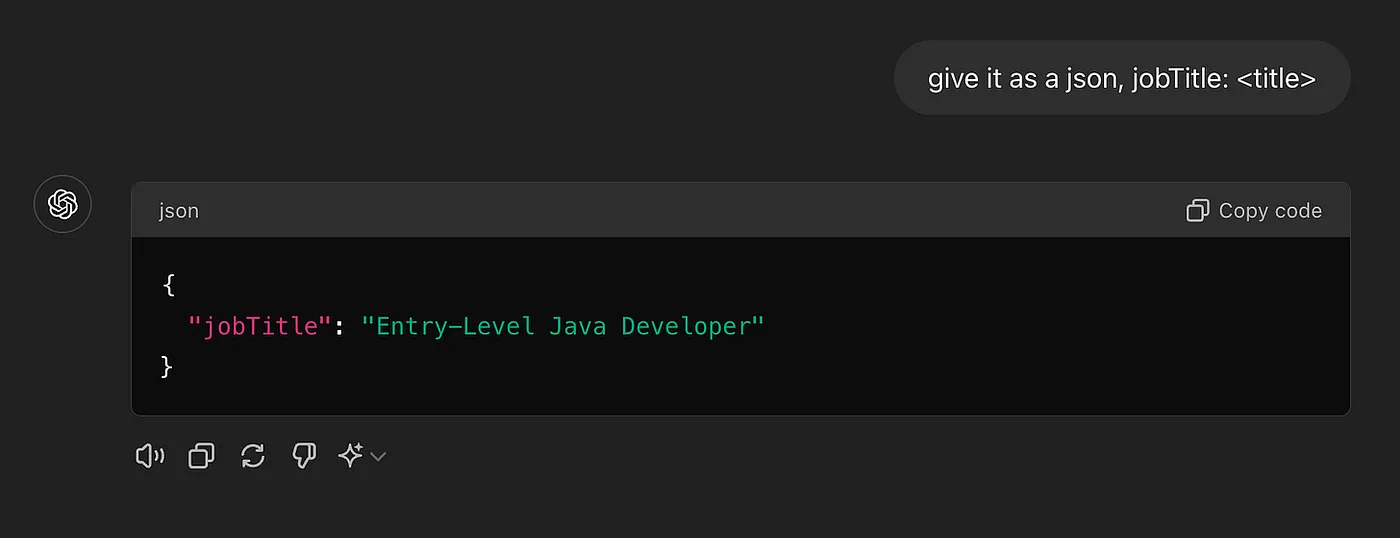Regenerate the response with the refresh icon

(x=253, y=456)
